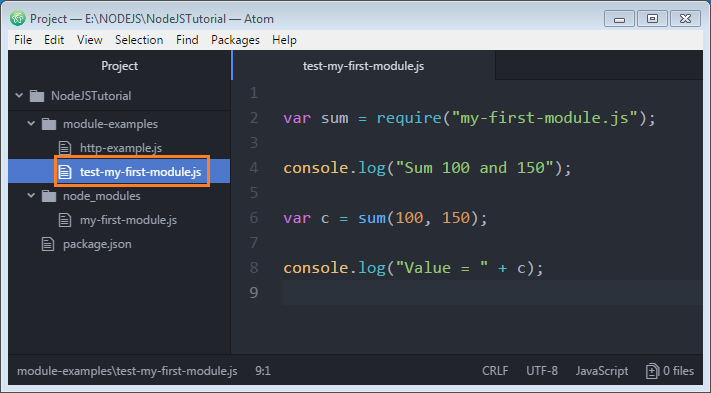Select grammar via JavaScript status label

pos(602,371)
